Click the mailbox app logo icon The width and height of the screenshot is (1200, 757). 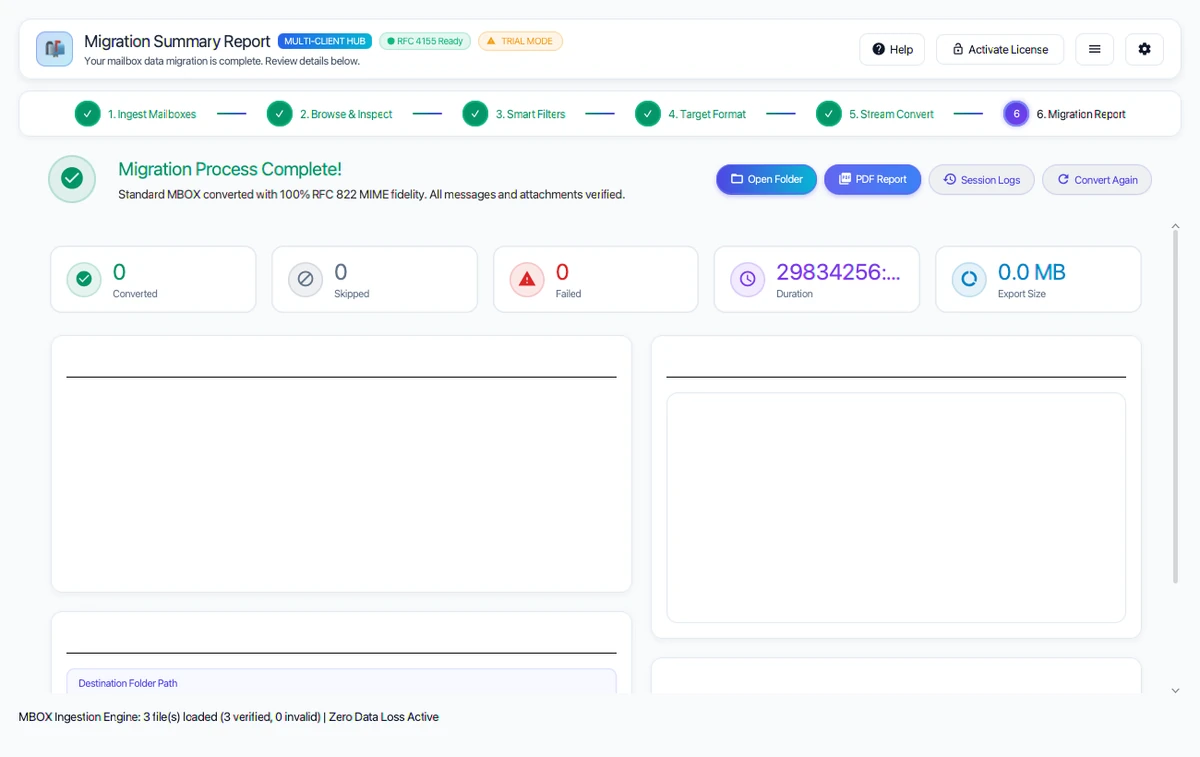click(54, 49)
